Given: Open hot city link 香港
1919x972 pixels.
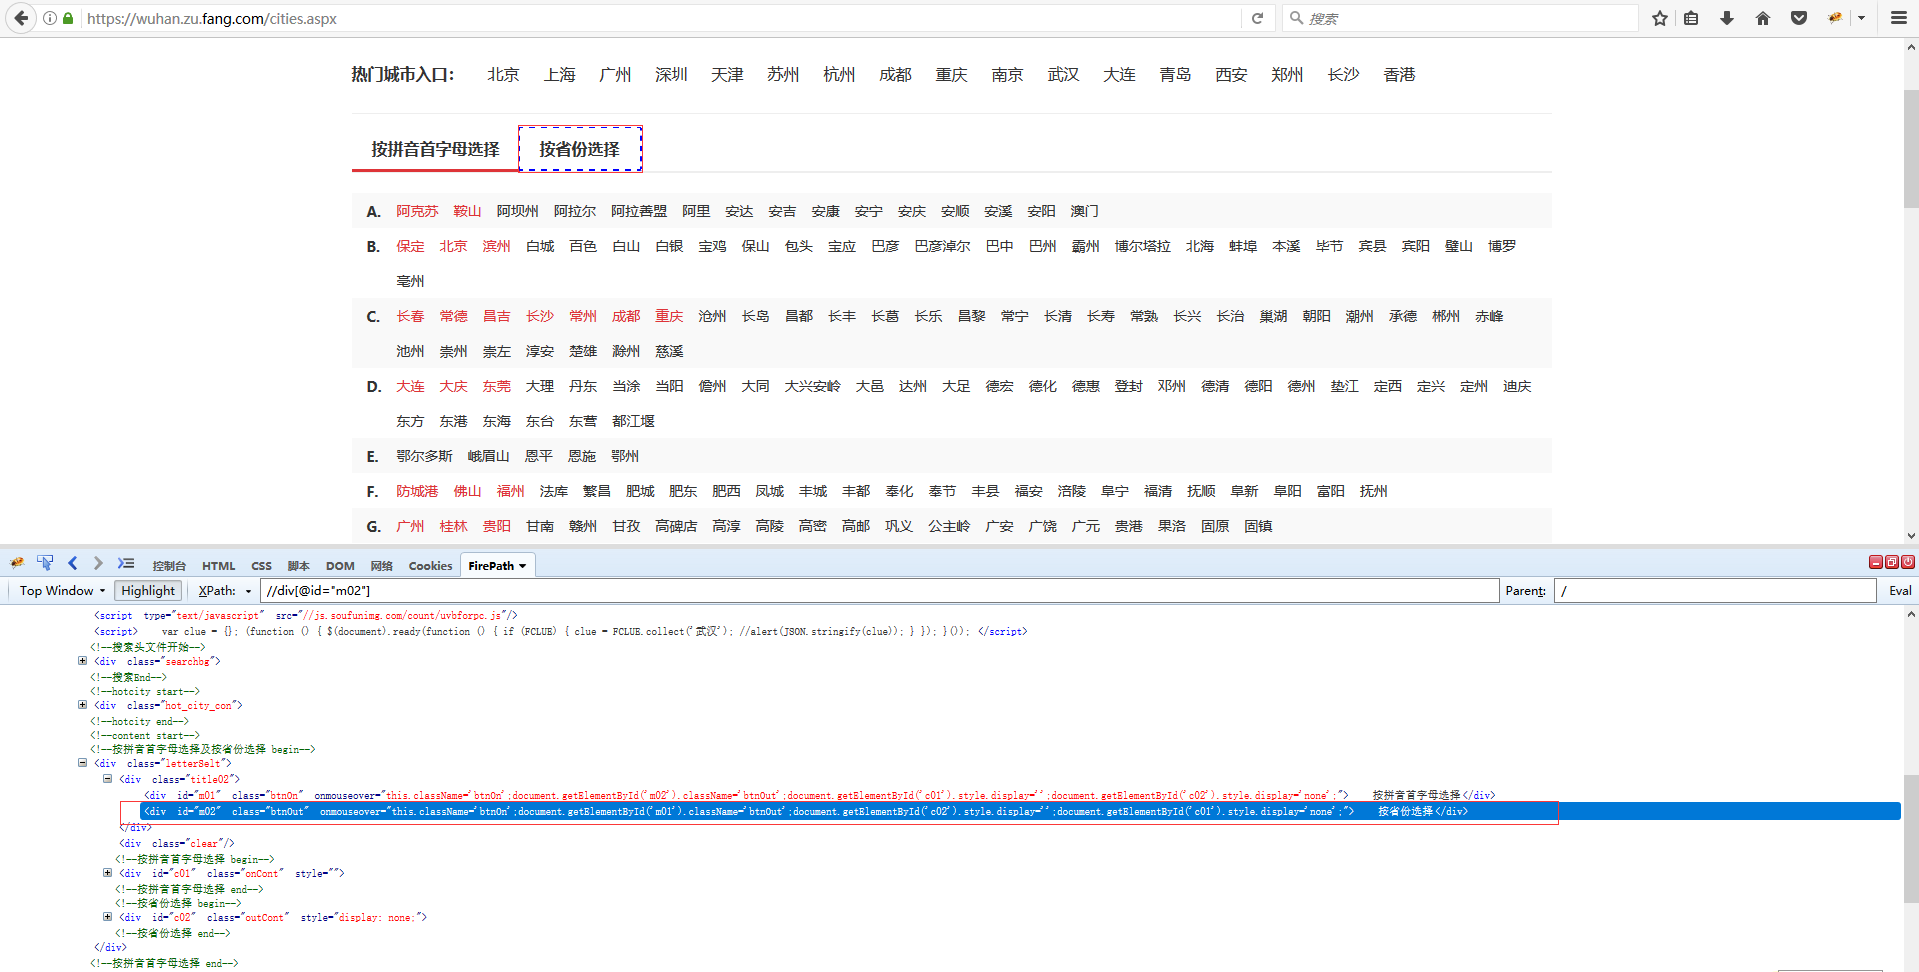Looking at the screenshot, I should 1399,75.
